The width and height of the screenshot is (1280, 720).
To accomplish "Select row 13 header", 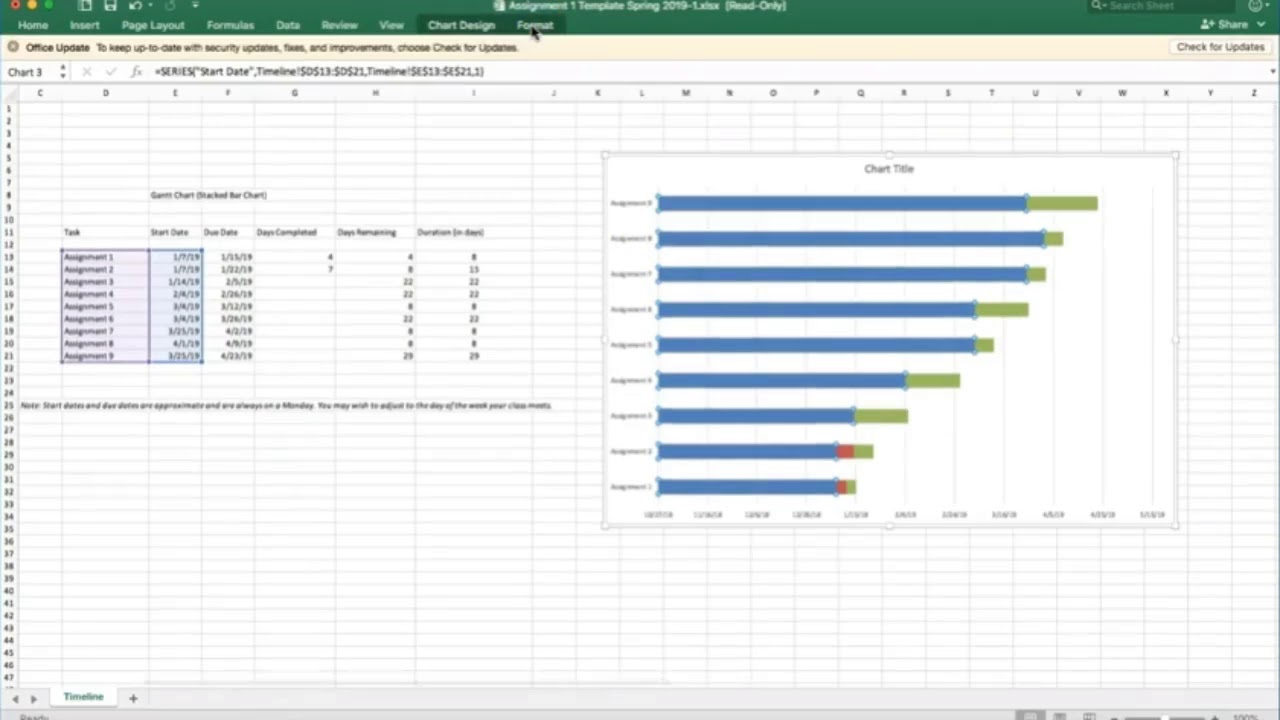I will pyautogui.click(x=8, y=257).
